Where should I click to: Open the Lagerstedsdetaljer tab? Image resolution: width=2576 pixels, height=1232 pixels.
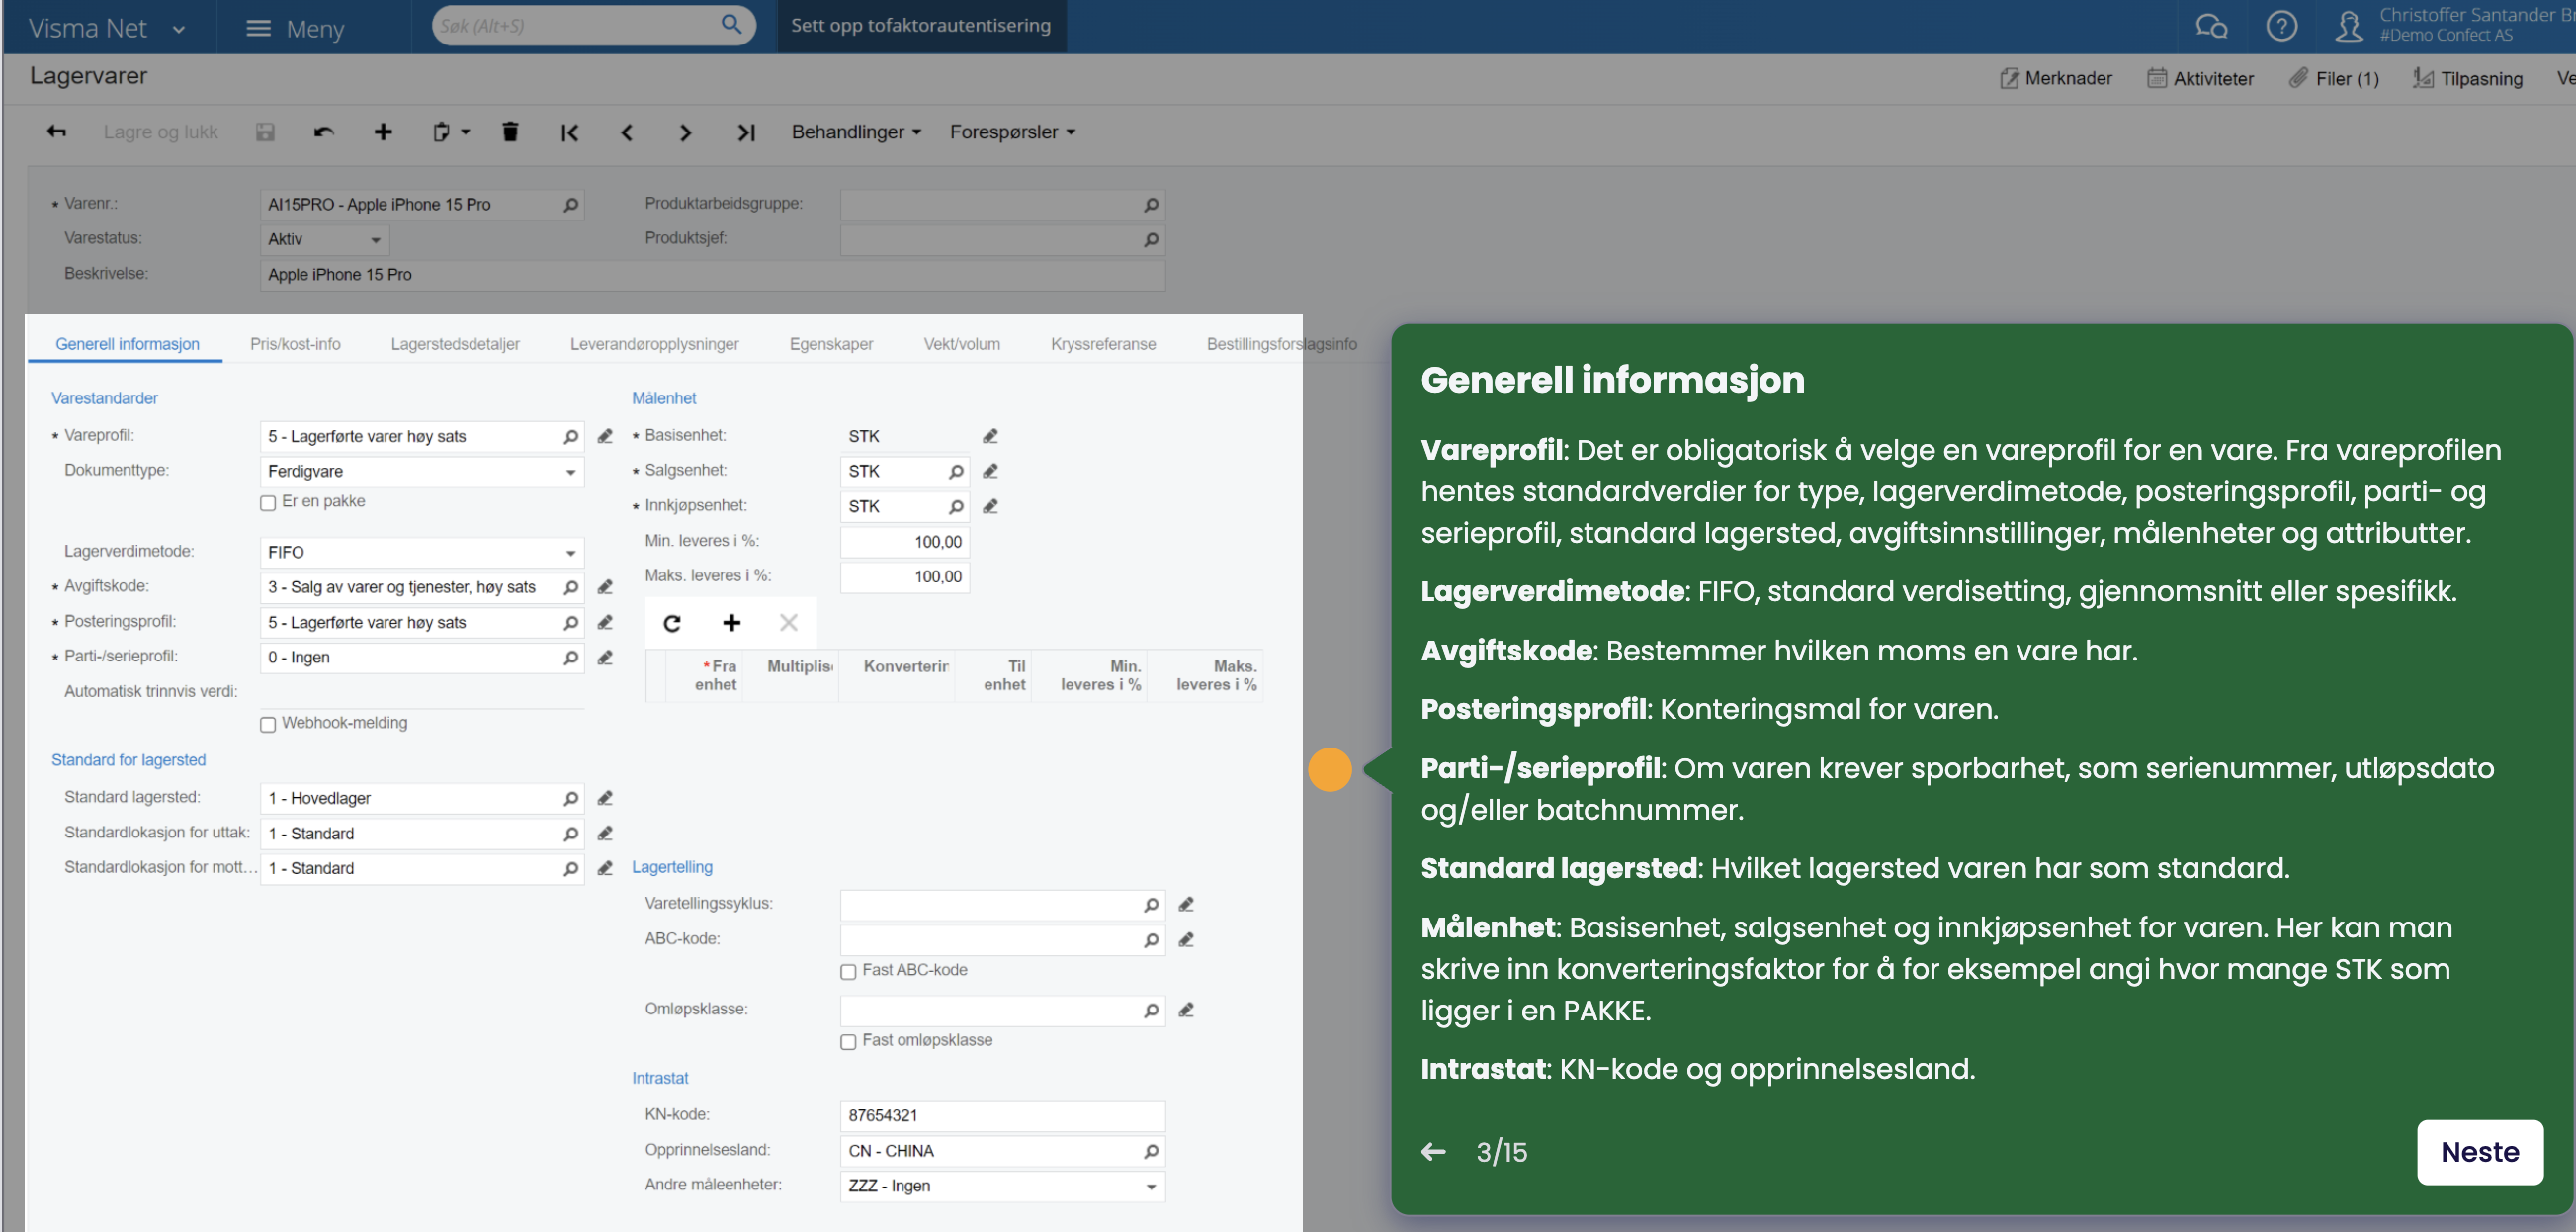(455, 344)
